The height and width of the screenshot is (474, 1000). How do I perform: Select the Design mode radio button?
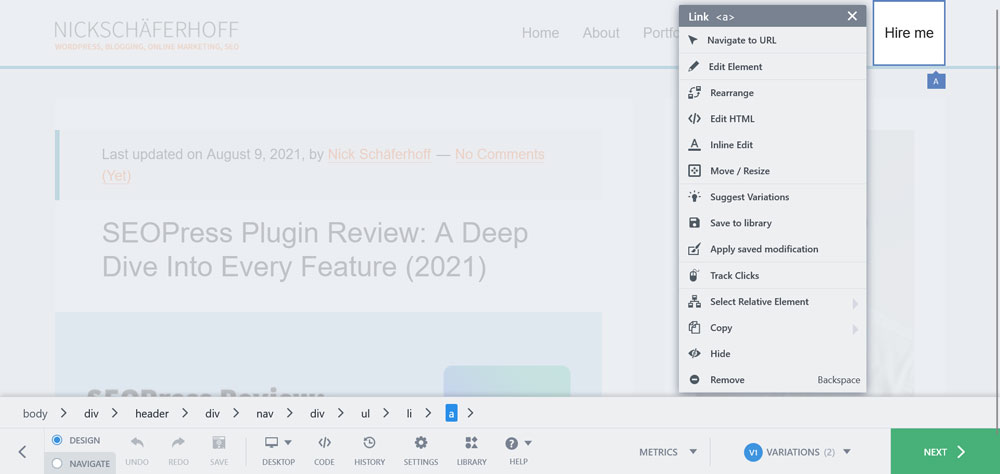[57, 440]
